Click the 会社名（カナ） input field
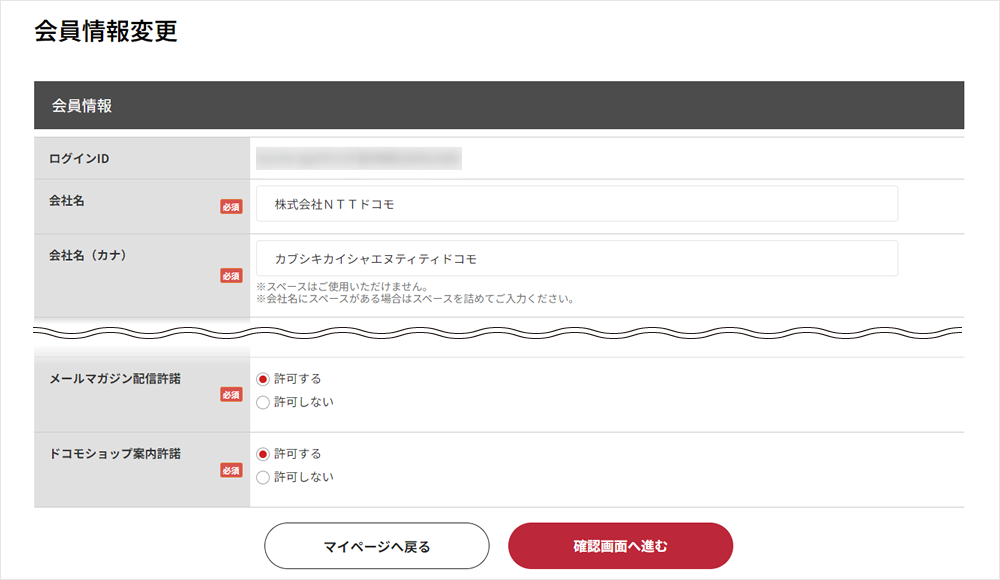The width and height of the screenshot is (1000, 580). click(577, 258)
